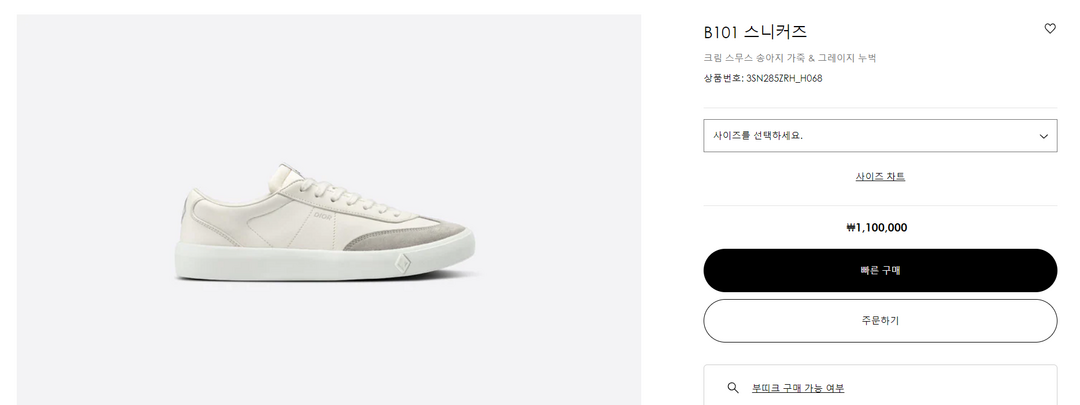Check 부띠크 구매 가능 여부 link
The height and width of the screenshot is (405, 1080).
click(798, 388)
